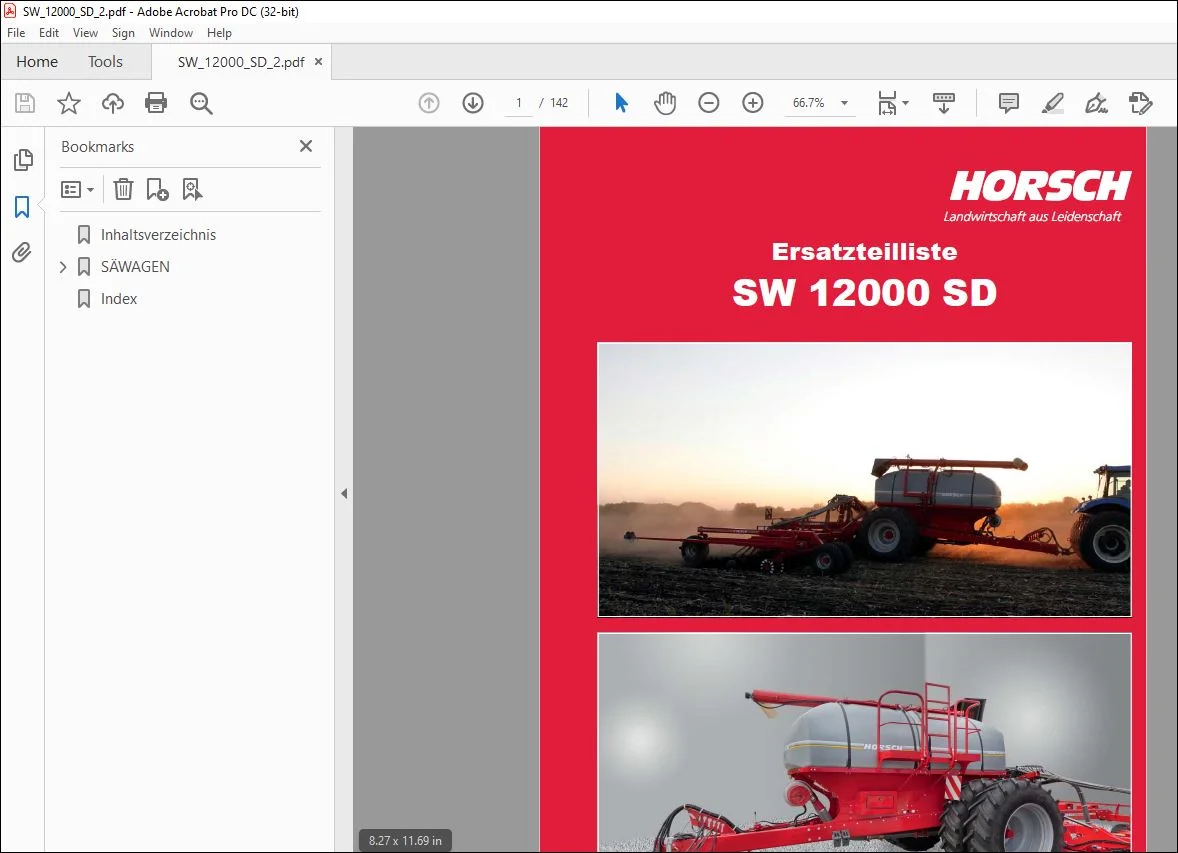The image size is (1178, 853).
Task: Open the Window menu
Action: [x=171, y=33]
